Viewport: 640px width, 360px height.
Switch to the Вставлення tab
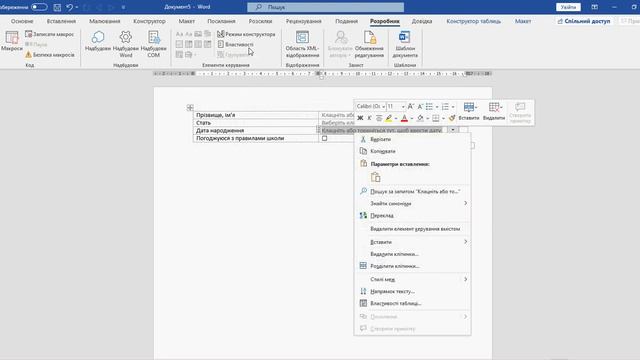61,21
